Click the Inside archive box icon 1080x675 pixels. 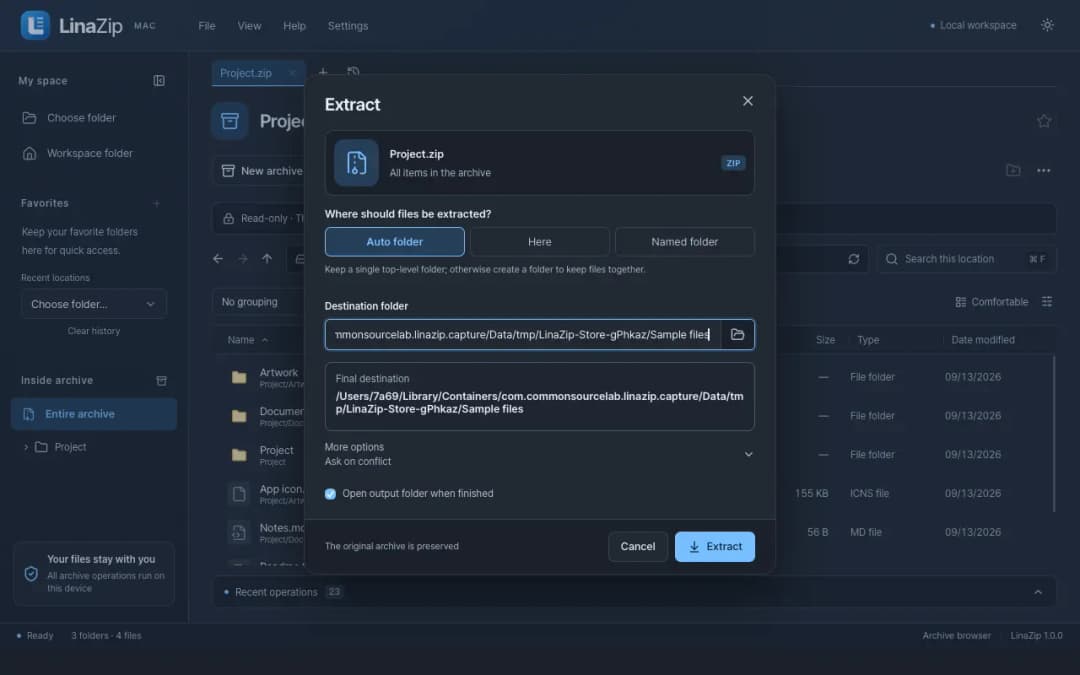click(x=161, y=380)
